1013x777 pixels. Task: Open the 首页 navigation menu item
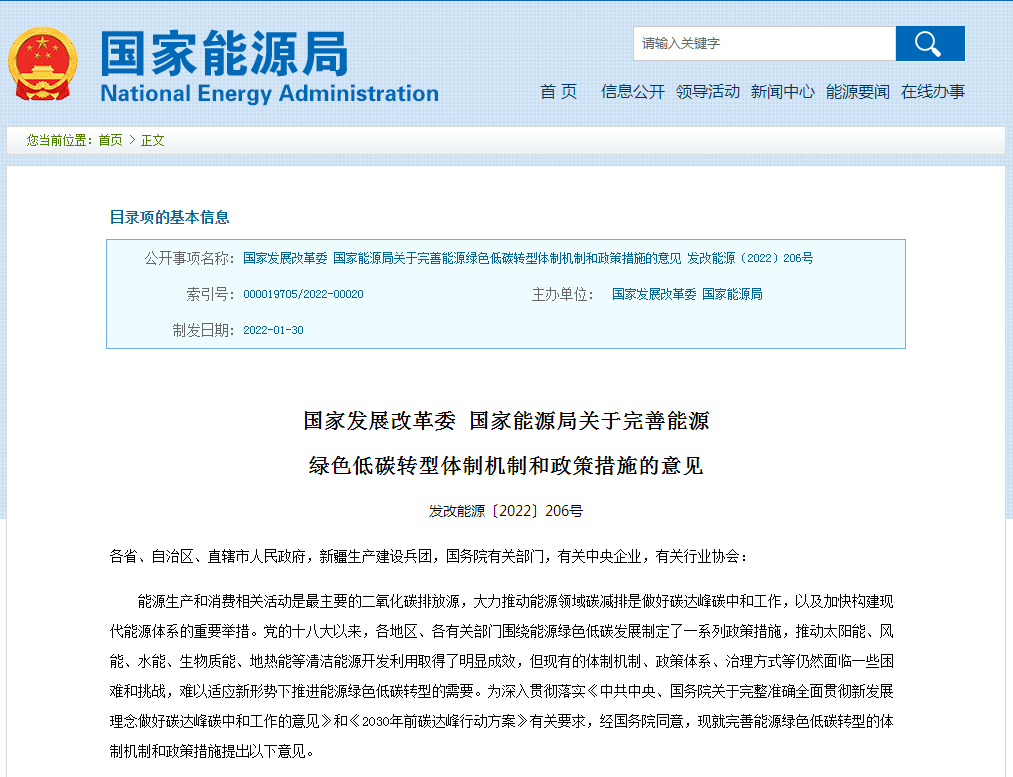(x=558, y=92)
